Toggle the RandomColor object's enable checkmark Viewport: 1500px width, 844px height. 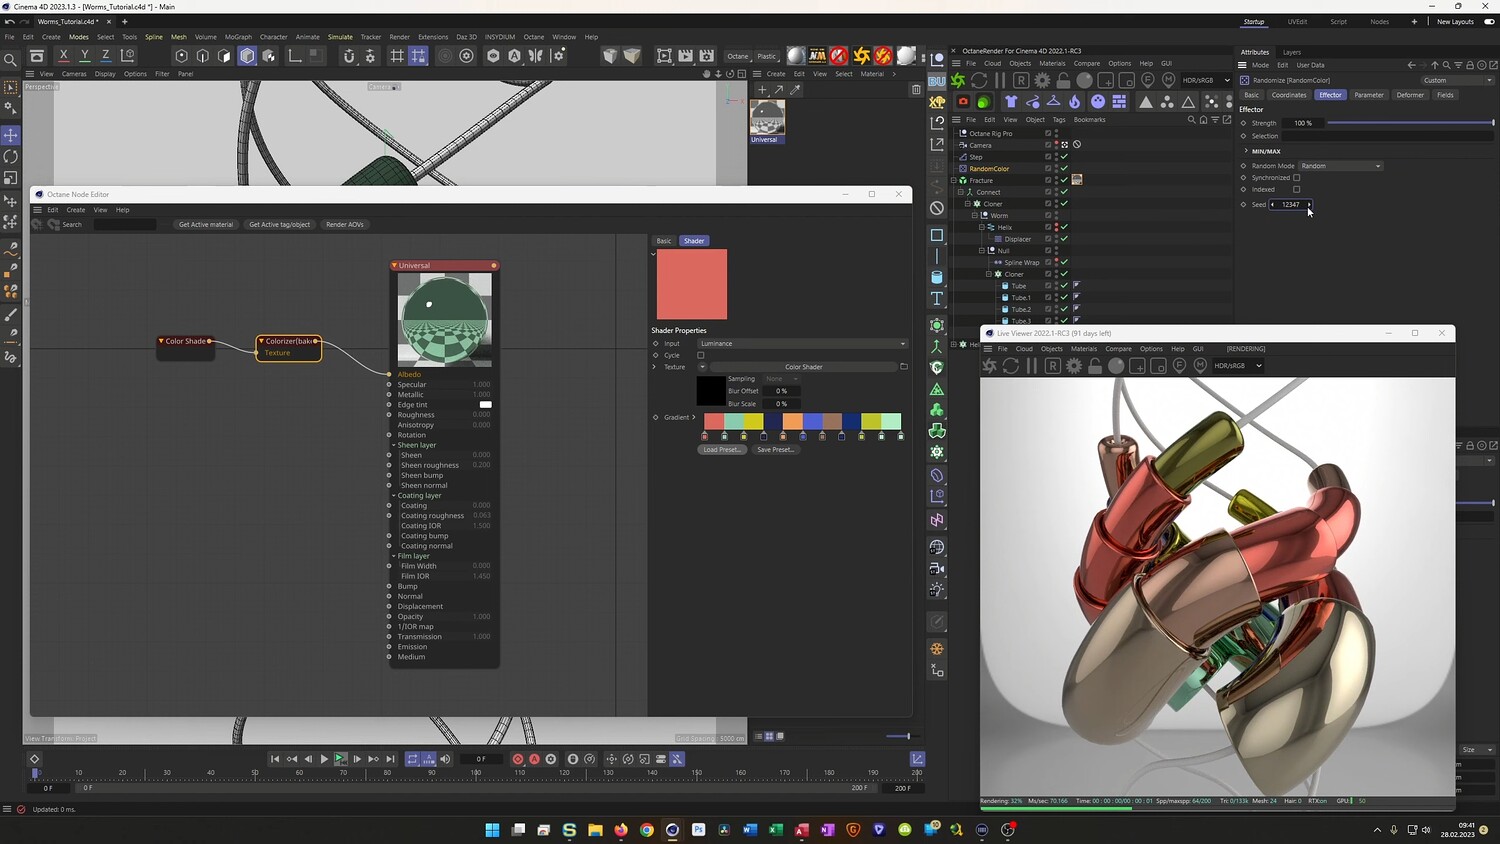1064,169
